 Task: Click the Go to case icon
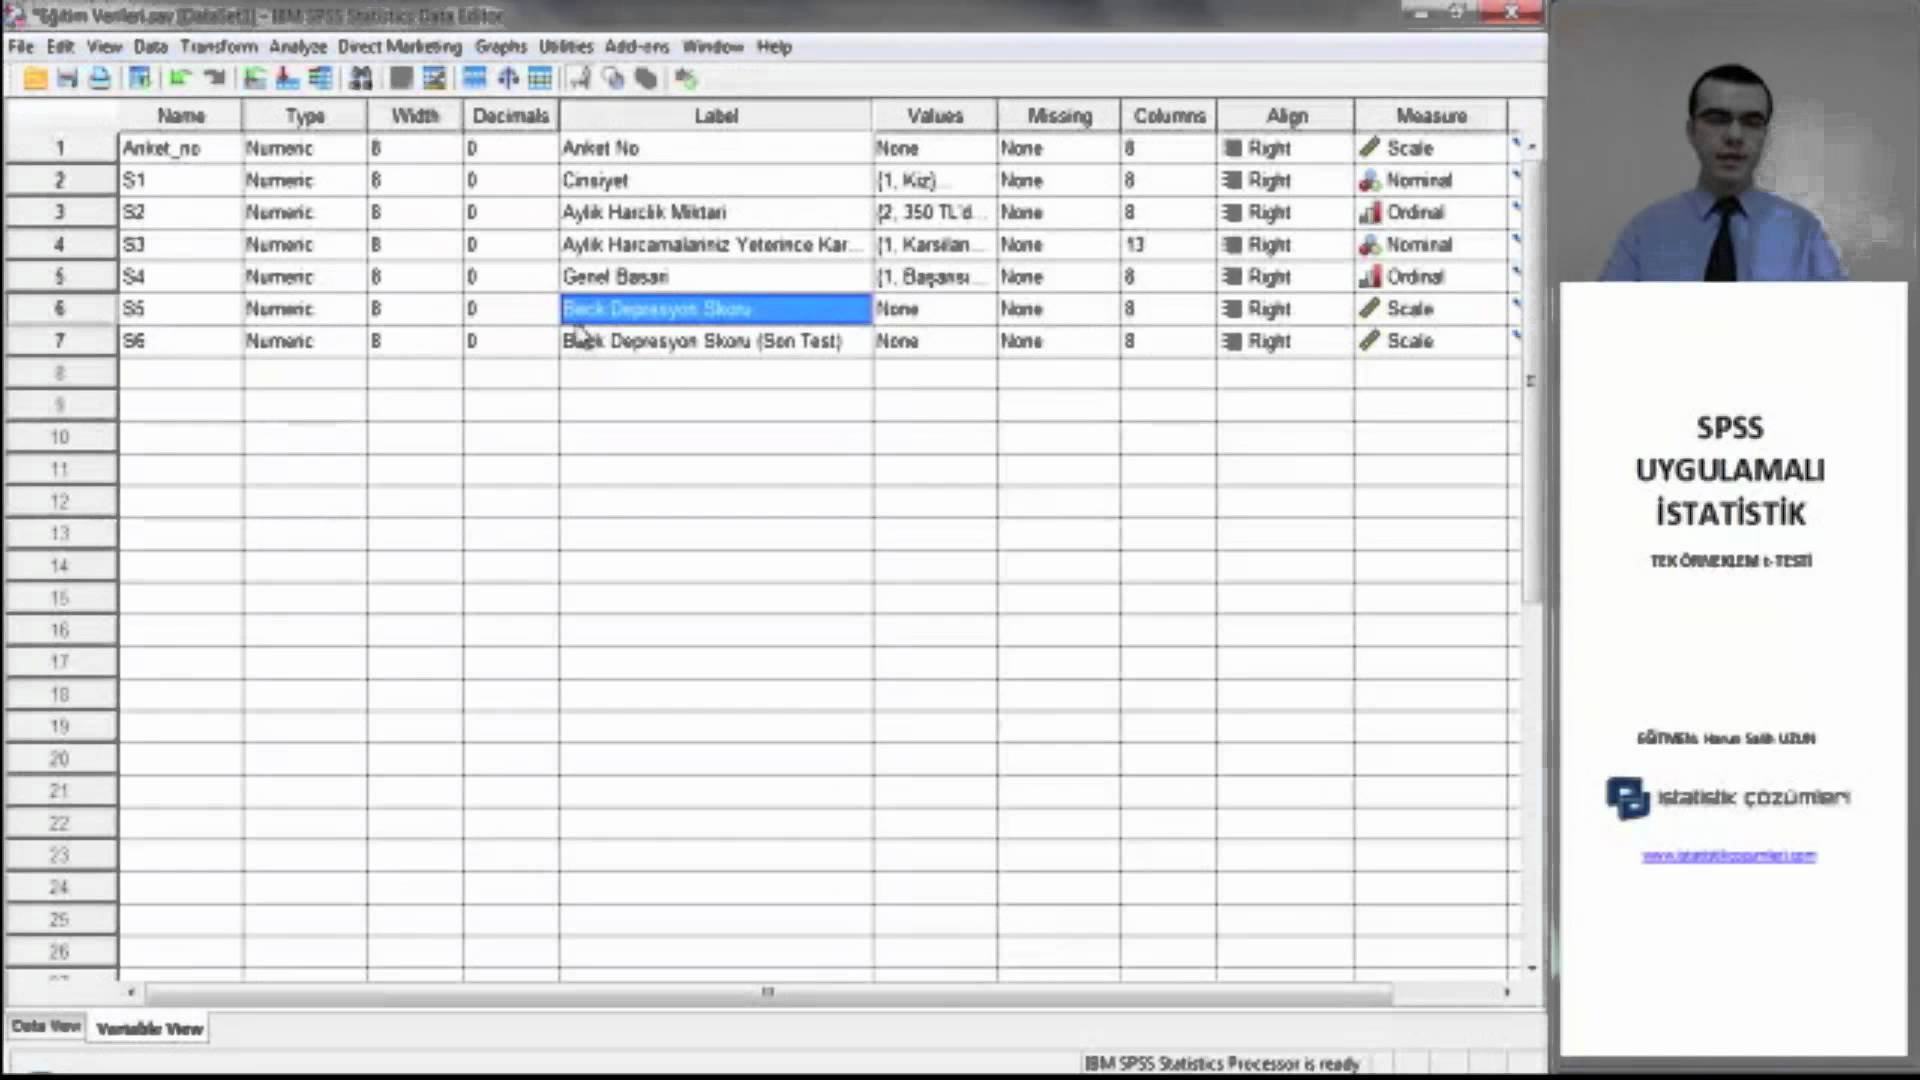tap(255, 78)
